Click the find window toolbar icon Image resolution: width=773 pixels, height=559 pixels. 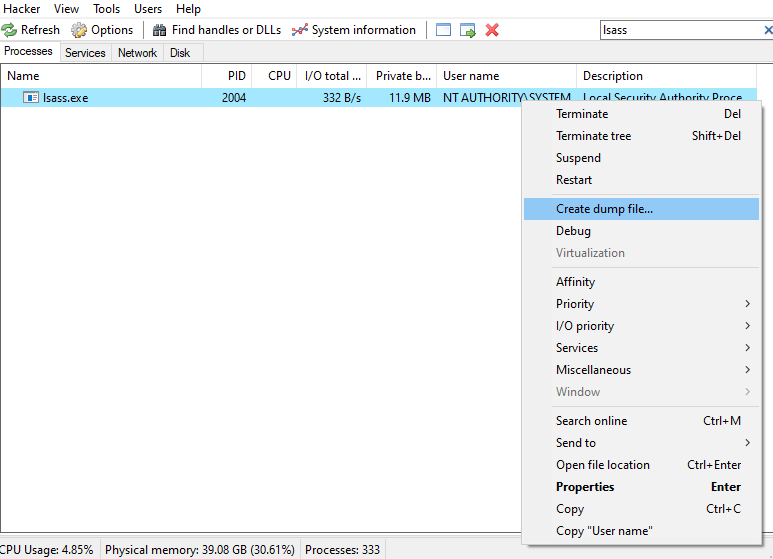(444, 30)
